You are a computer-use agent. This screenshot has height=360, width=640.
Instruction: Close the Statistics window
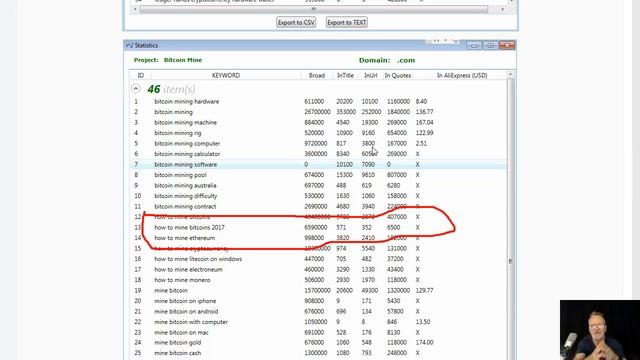(x=507, y=45)
